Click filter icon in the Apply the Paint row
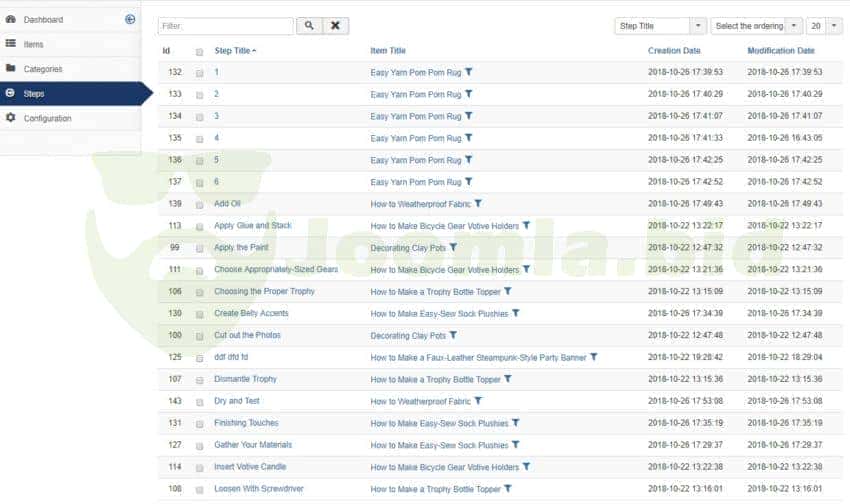The width and height of the screenshot is (850, 504). 453,247
